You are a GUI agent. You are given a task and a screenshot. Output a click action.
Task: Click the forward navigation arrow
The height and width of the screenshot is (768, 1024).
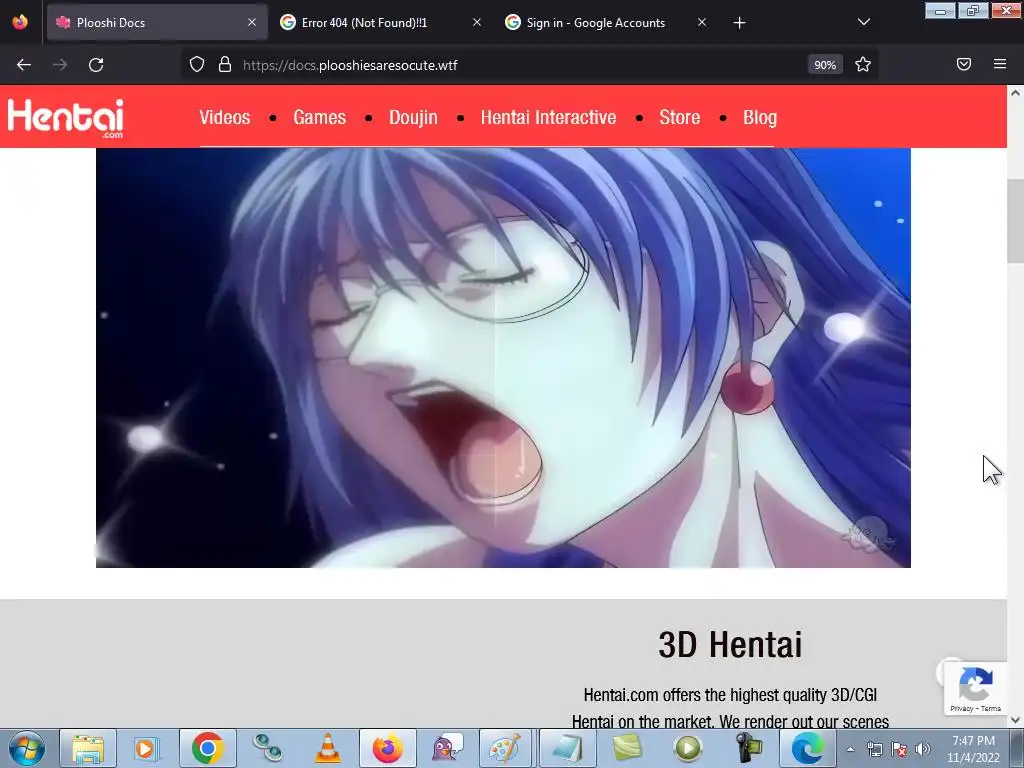click(60, 65)
